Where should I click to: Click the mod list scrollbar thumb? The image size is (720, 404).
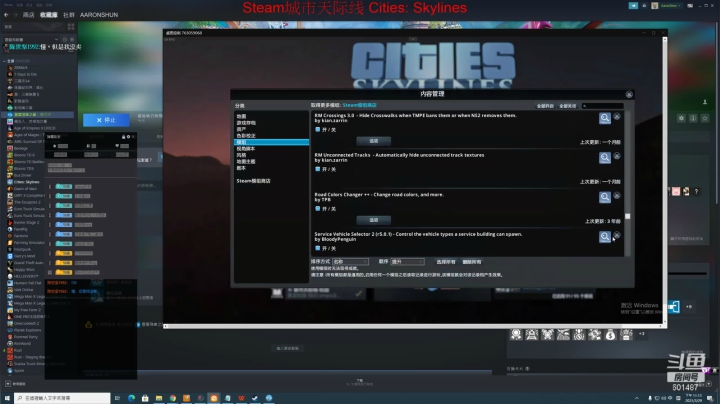coord(628,216)
